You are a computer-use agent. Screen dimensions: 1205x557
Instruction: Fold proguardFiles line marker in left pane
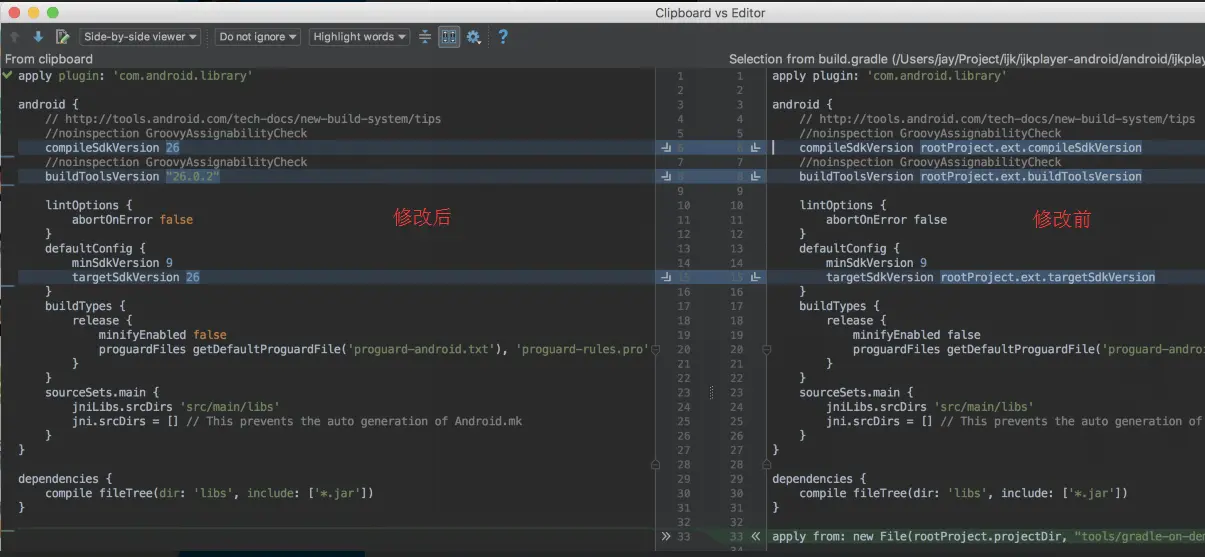click(x=654, y=350)
